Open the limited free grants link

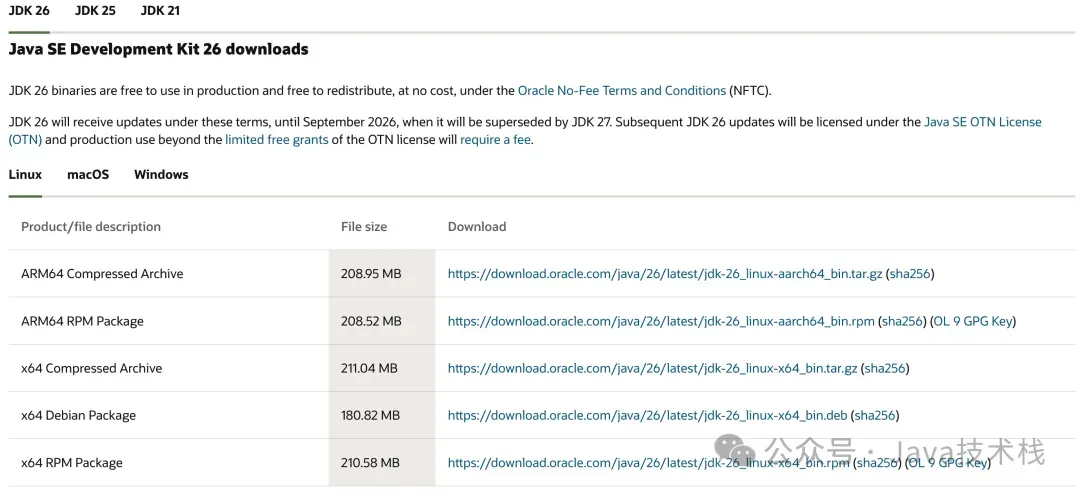pyautogui.click(x=276, y=140)
